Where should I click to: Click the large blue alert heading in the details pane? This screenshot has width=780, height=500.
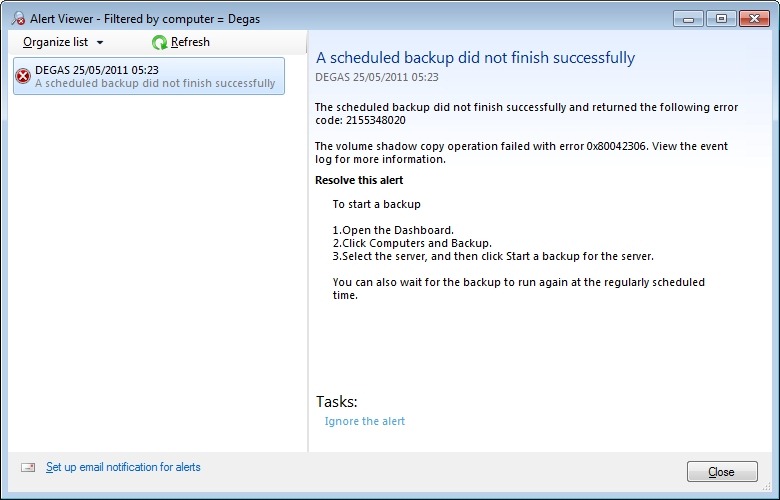[475, 58]
